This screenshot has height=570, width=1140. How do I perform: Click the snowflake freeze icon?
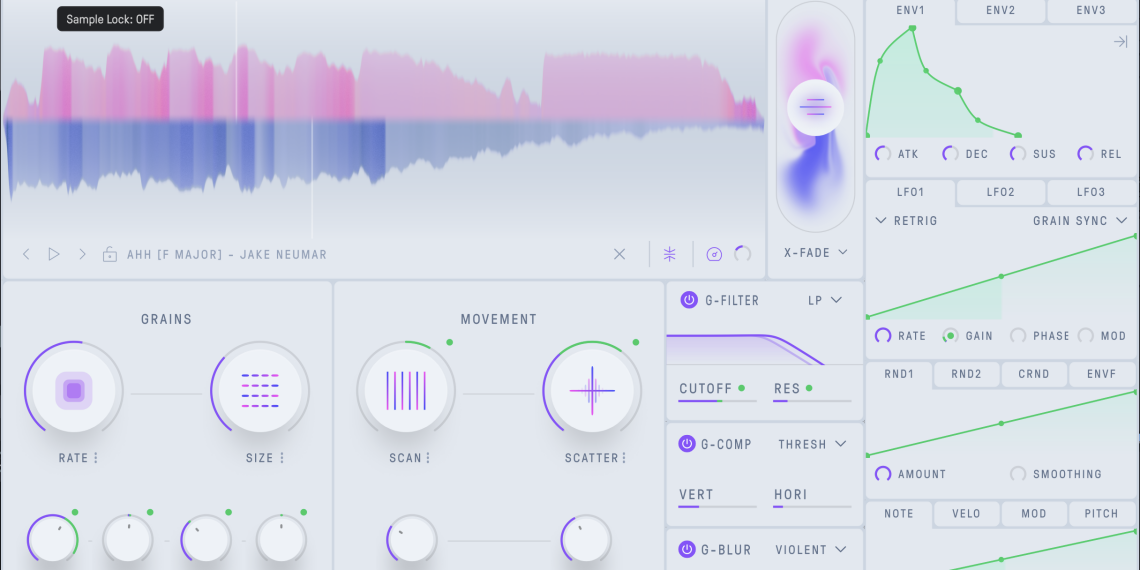670,254
